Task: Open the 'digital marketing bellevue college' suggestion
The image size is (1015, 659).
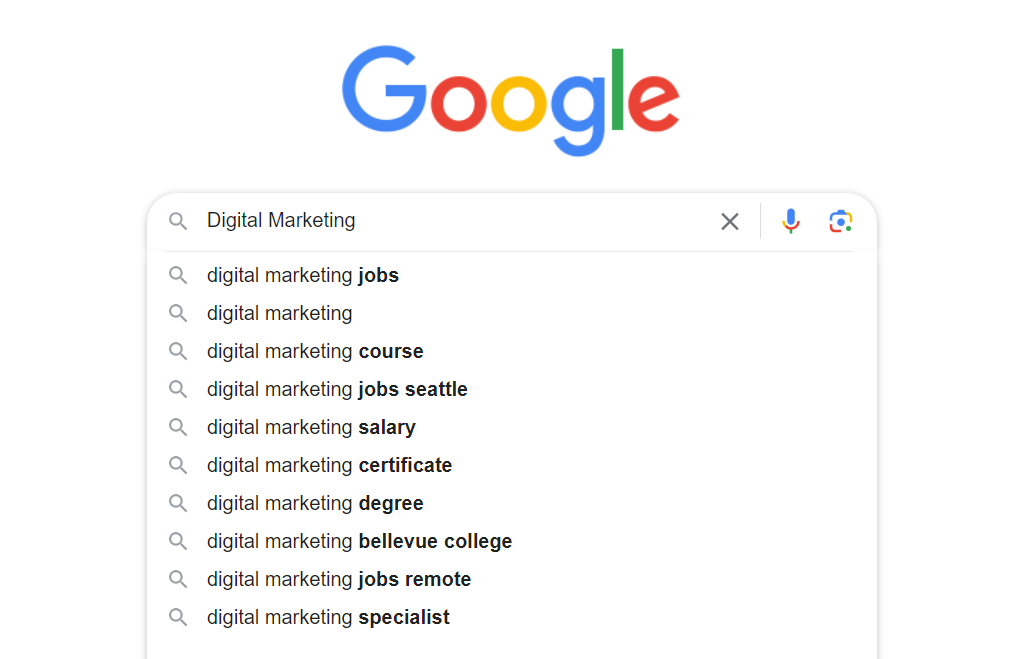Action: (x=359, y=541)
